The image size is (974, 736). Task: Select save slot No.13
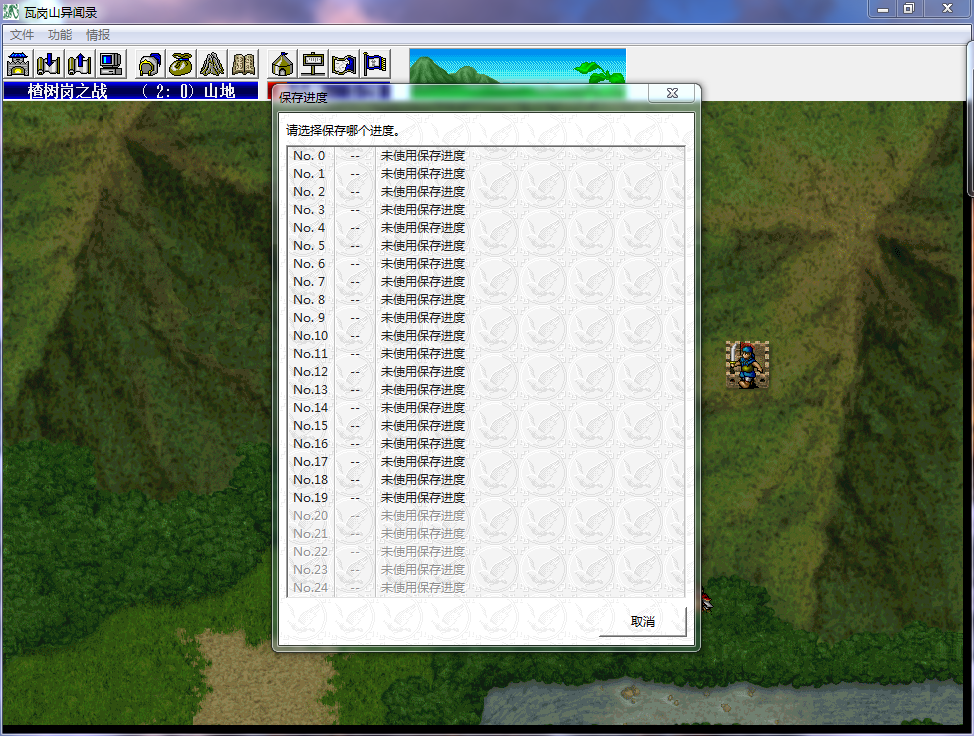point(486,390)
